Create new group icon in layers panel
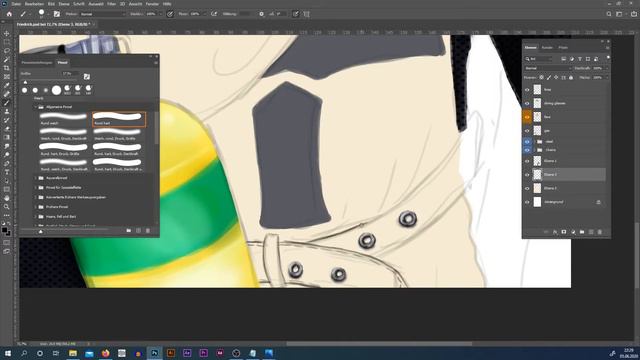 coord(582,232)
